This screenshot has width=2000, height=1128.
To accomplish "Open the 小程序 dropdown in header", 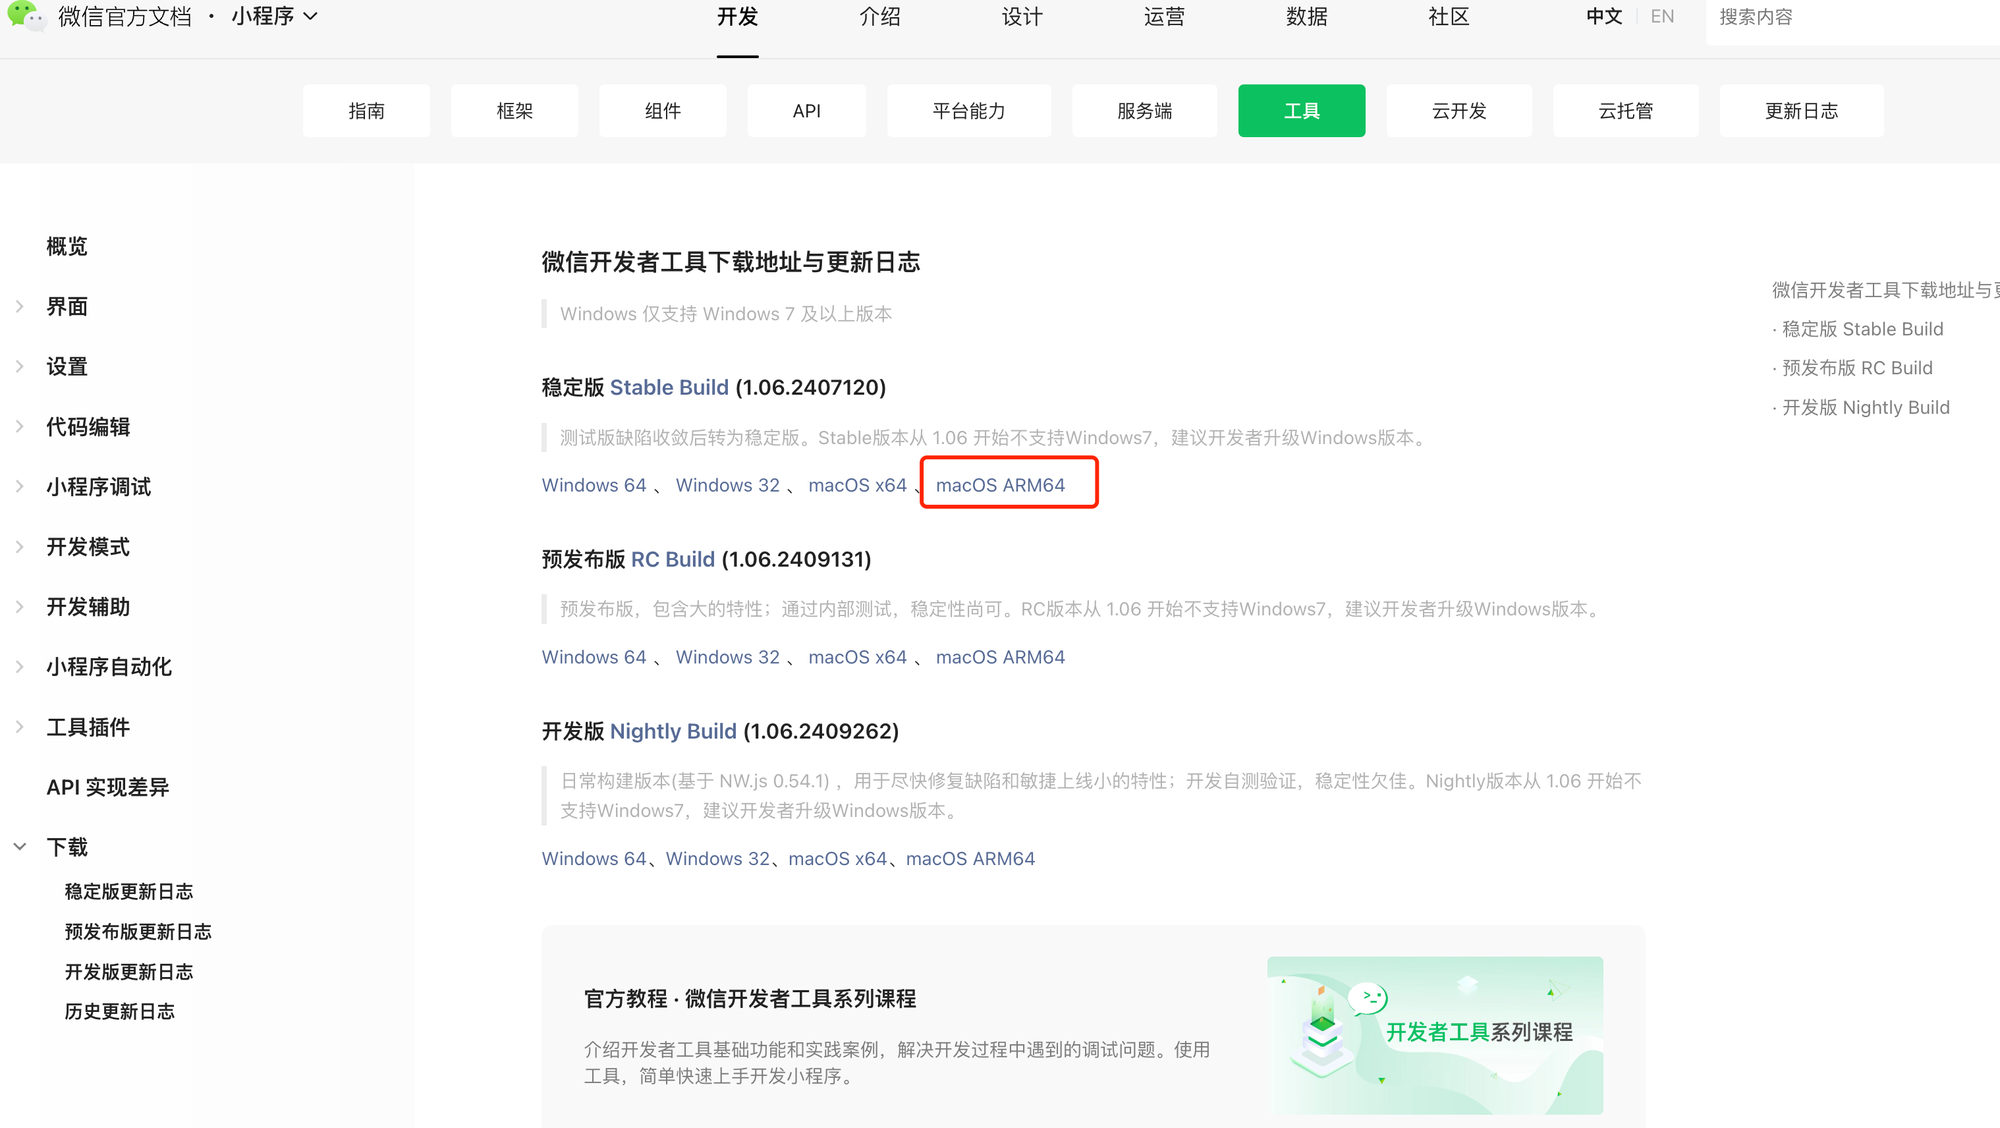I will pos(274,16).
